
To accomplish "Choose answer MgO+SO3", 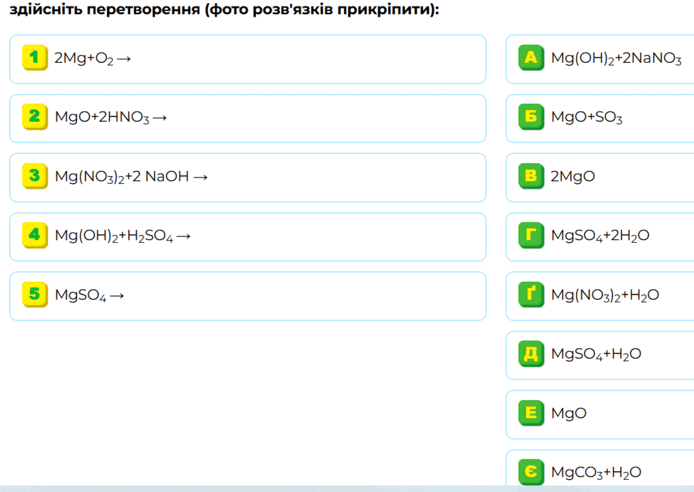I will [x=600, y=119].
